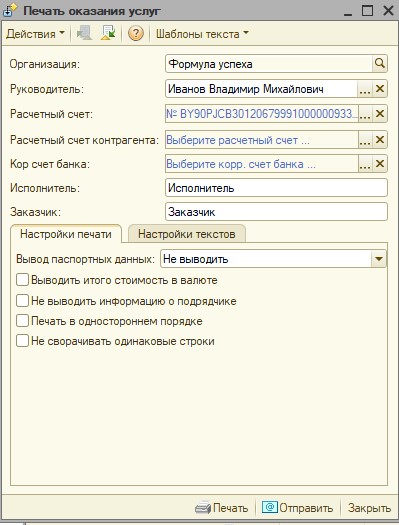The width and height of the screenshot is (399, 525).
Task: Enable Выводить итого стоимость в валюте
Action: coord(22,280)
